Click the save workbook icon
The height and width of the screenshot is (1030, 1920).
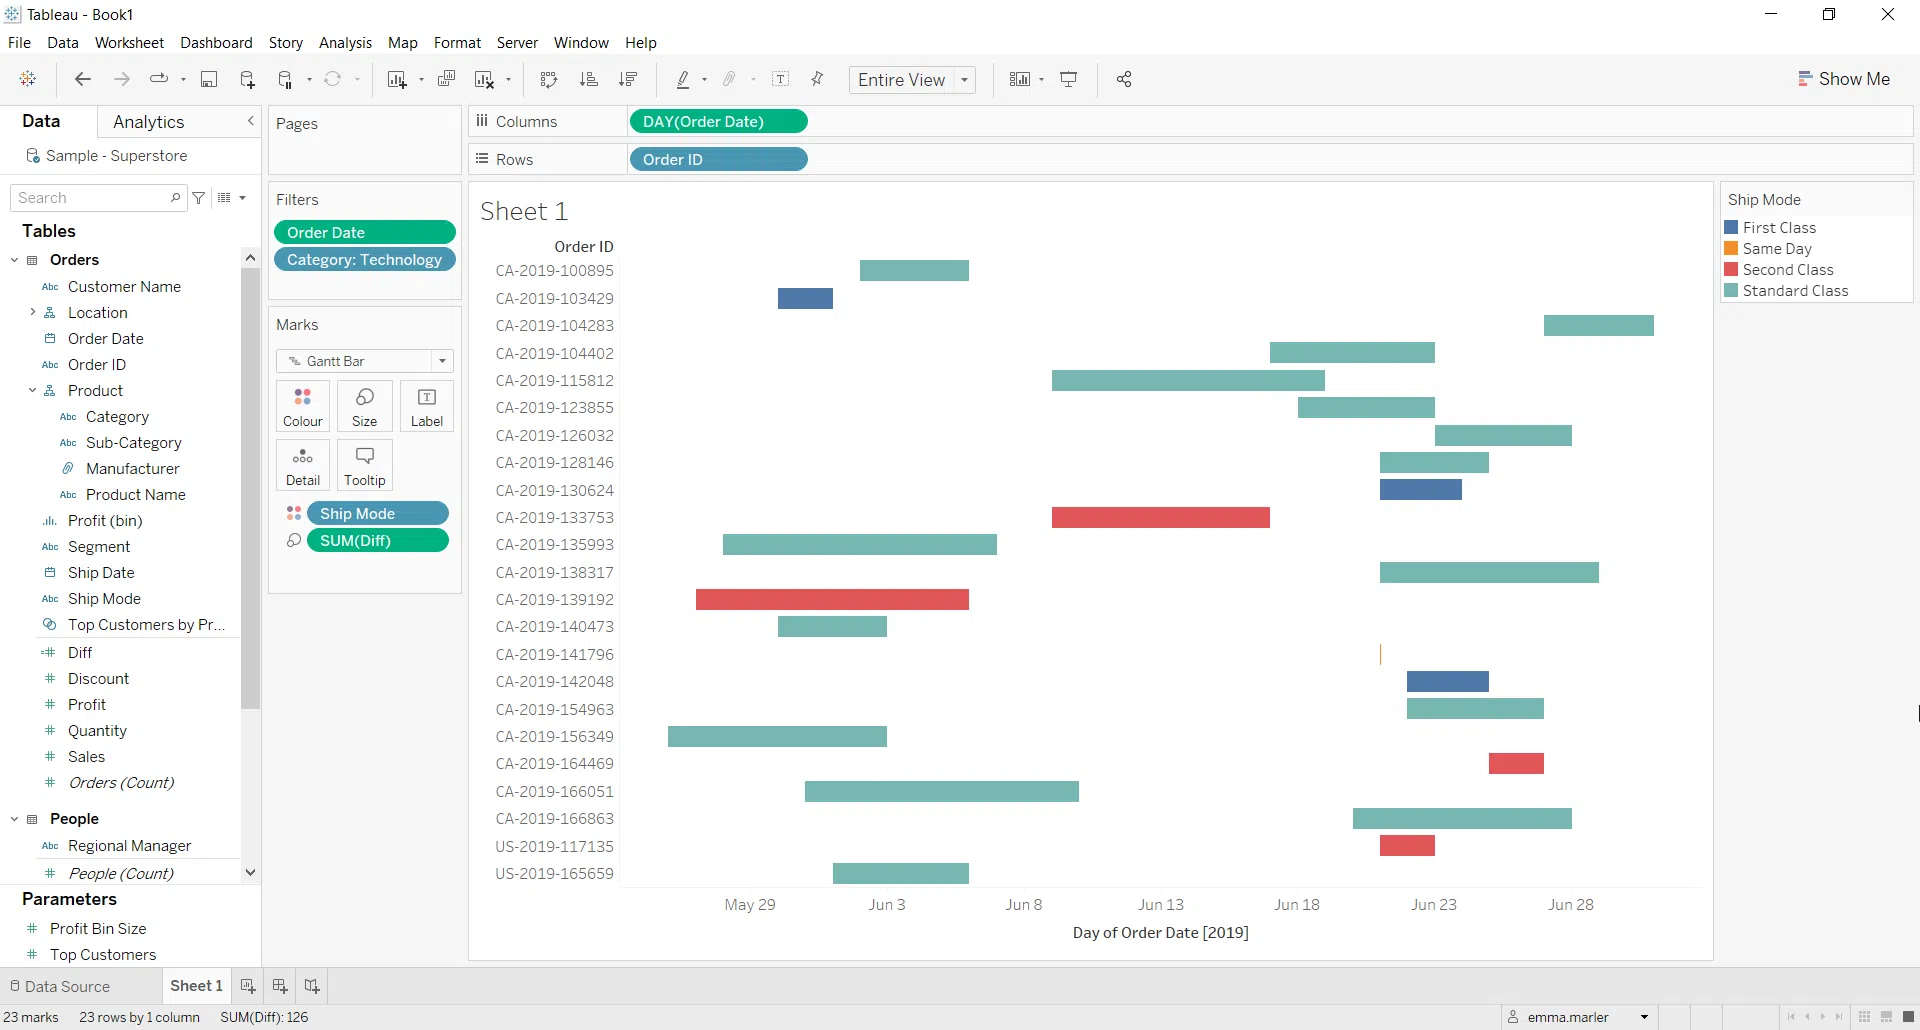[209, 80]
